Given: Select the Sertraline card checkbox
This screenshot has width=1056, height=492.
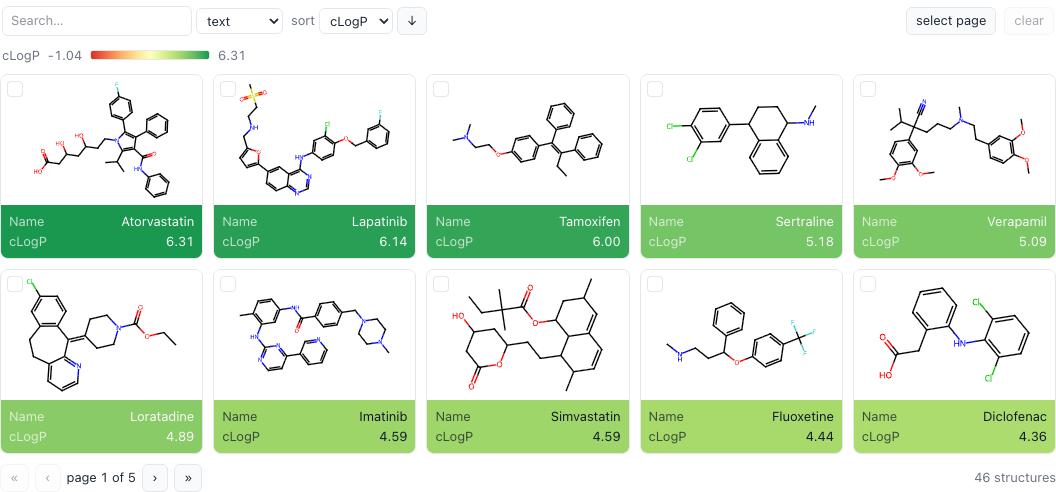Looking at the screenshot, I should (655, 89).
